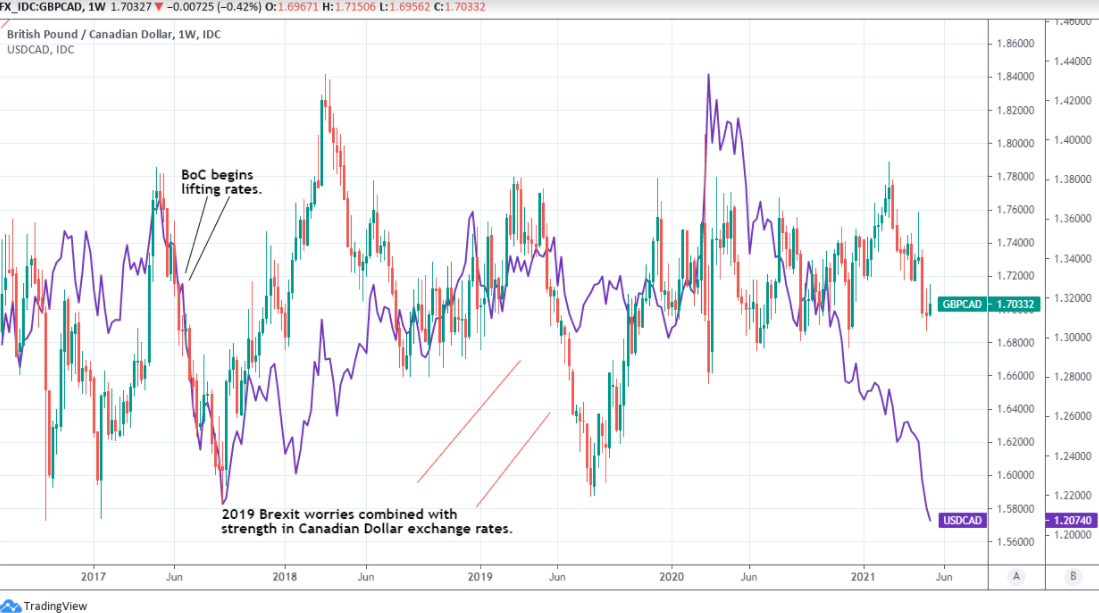
Task: Click the 2017 time axis label
Action: pos(93,577)
